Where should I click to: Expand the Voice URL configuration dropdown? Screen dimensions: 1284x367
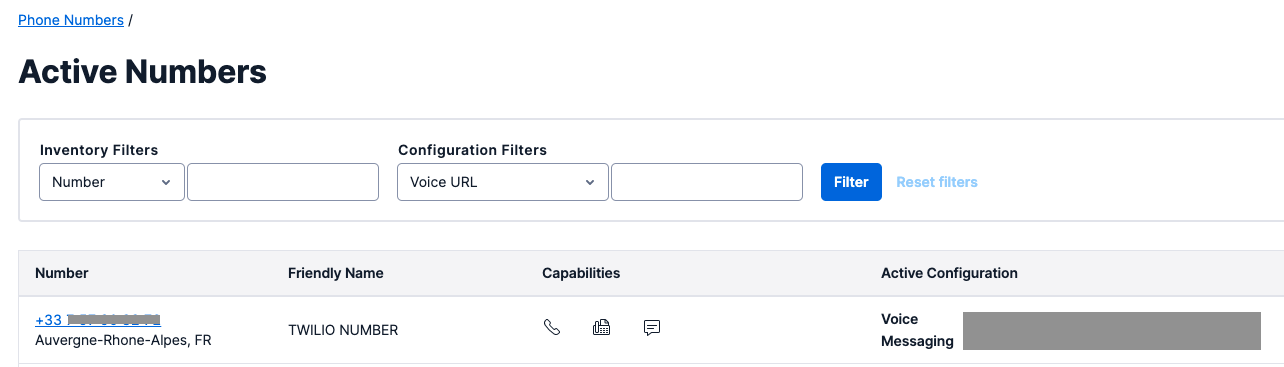(x=503, y=182)
